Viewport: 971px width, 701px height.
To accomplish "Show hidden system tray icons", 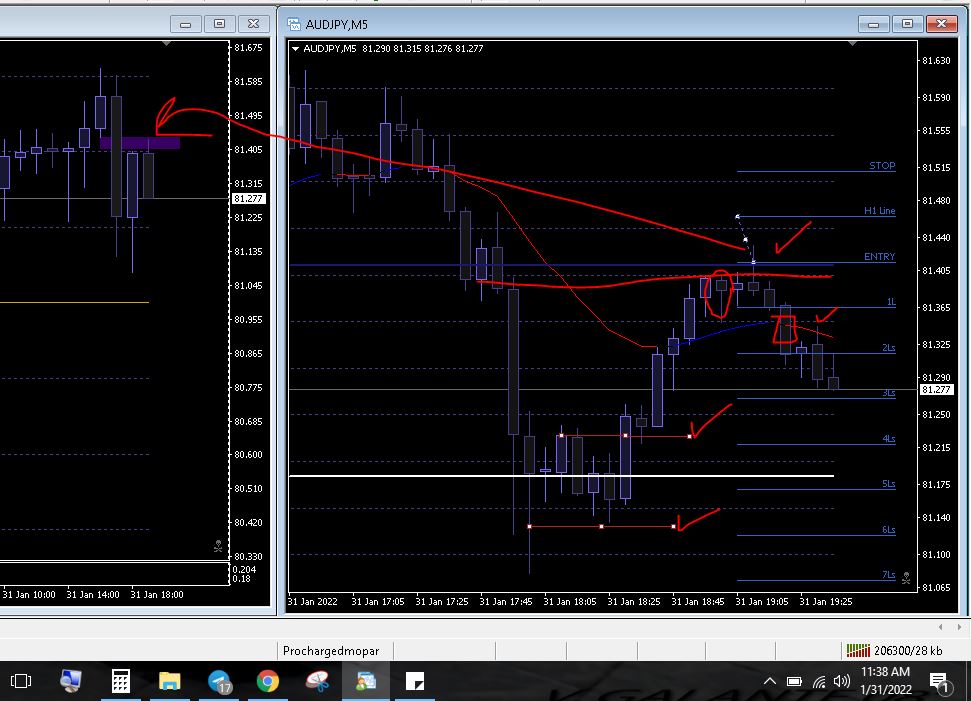I will click(770, 681).
